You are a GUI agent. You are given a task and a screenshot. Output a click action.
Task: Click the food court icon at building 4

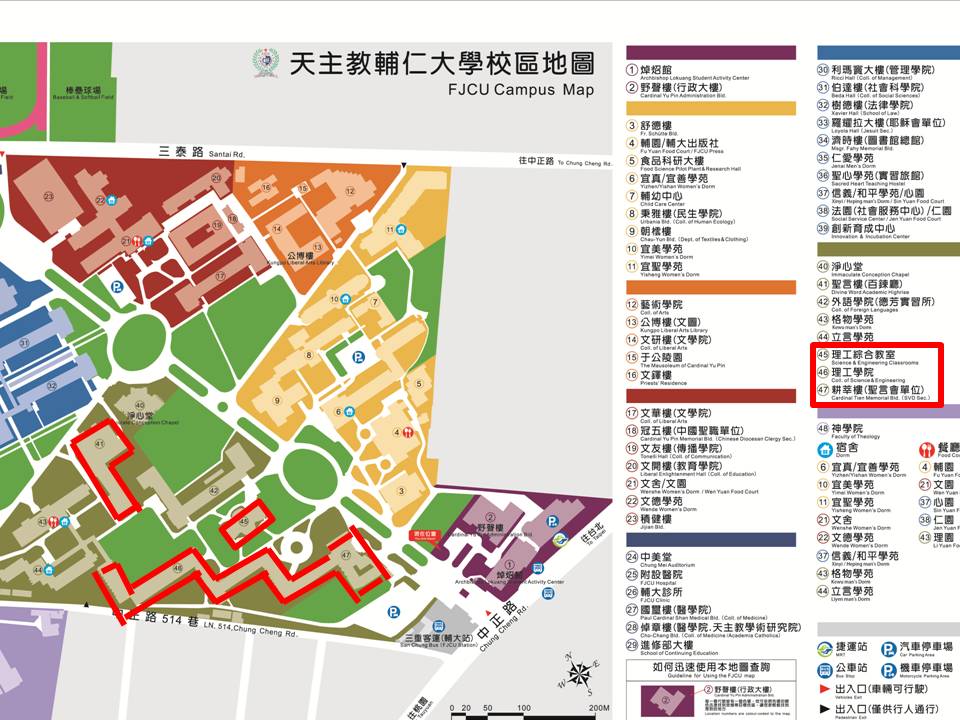pyautogui.click(x=409, y=434)
